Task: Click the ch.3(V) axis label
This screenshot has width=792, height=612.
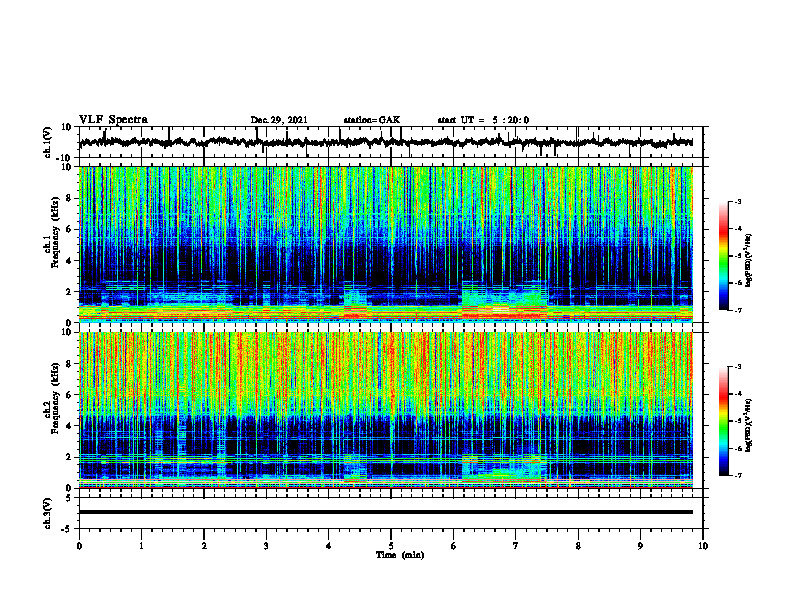Action: point(48,514)
